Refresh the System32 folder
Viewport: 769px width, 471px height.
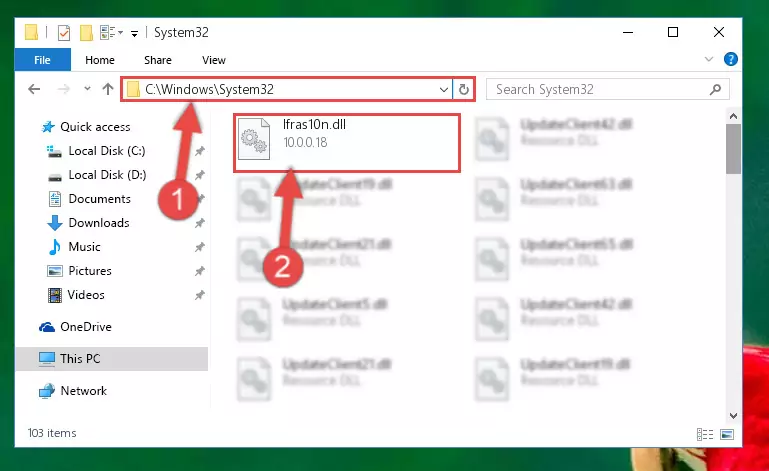coord(463,89)
